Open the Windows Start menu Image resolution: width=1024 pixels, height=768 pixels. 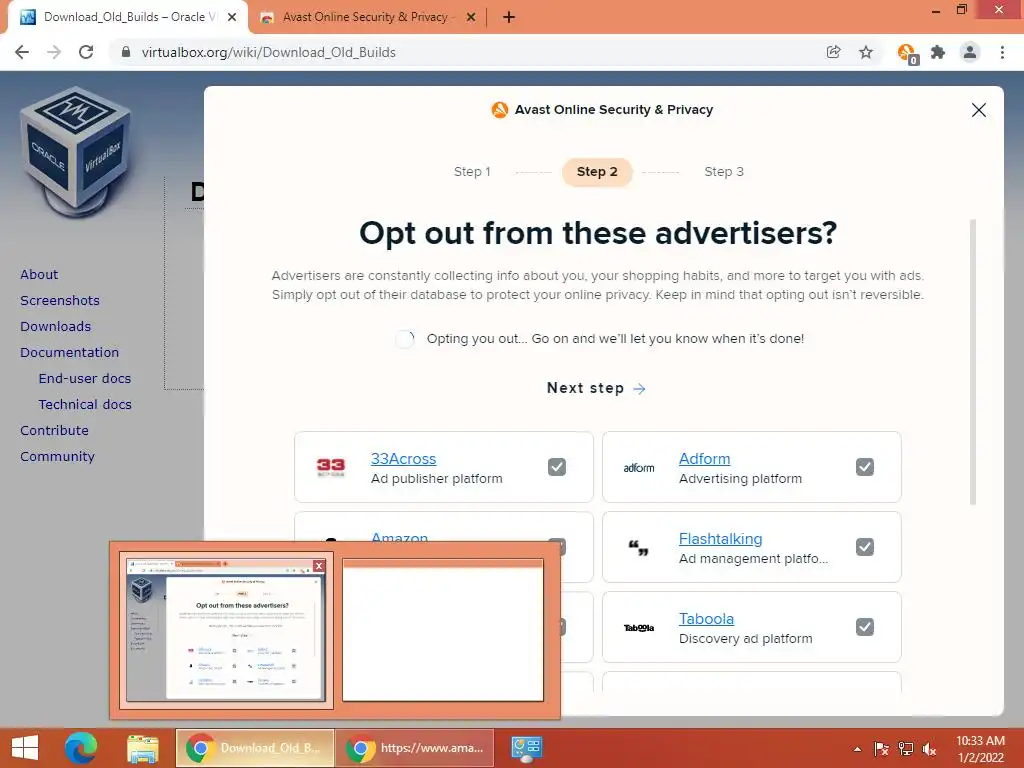tap(25, 748)
